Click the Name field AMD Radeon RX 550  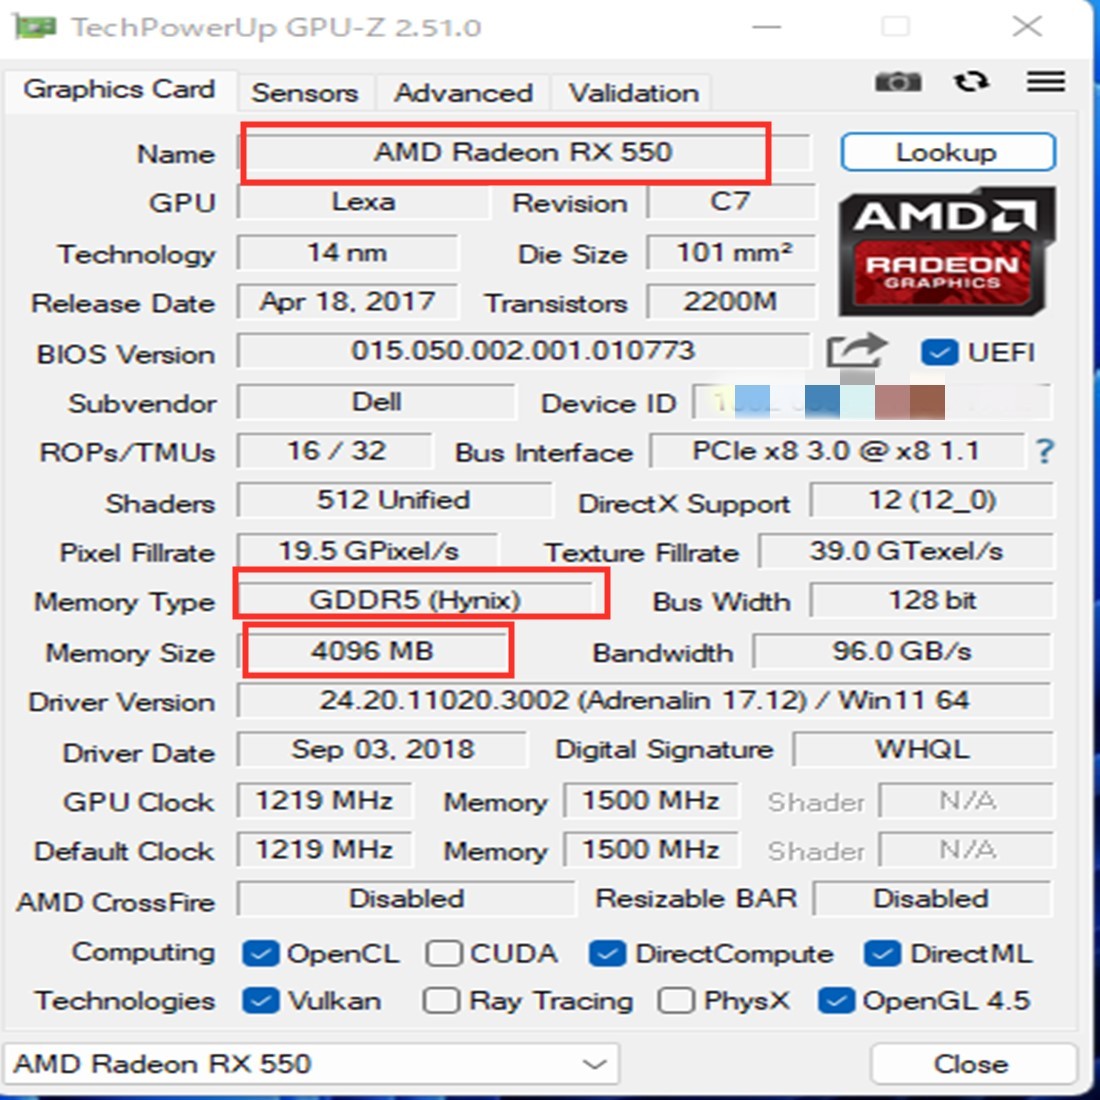(524, 152)
